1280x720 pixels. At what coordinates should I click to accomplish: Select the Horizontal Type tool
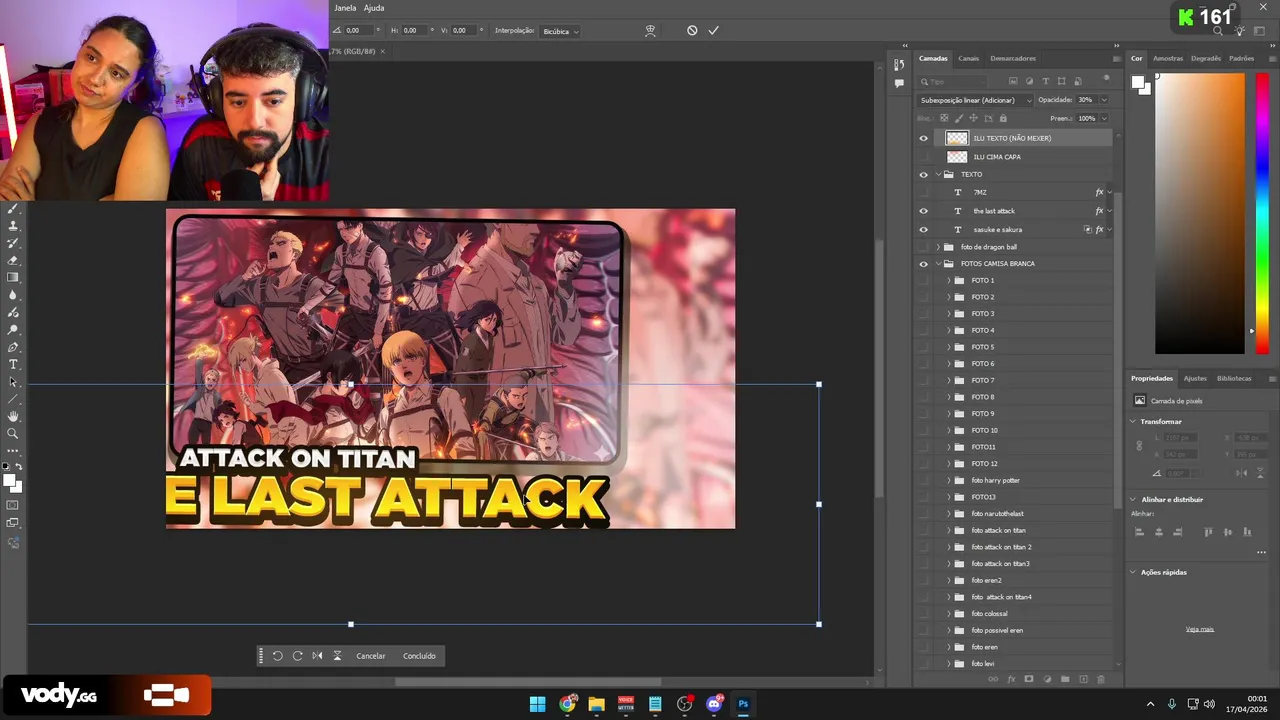click(13, 364)
